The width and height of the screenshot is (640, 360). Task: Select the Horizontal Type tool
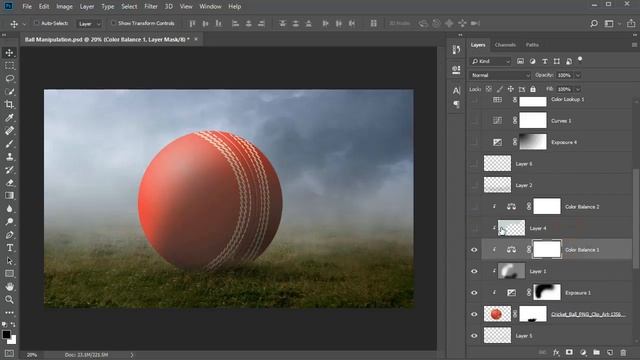pos(9,248)
